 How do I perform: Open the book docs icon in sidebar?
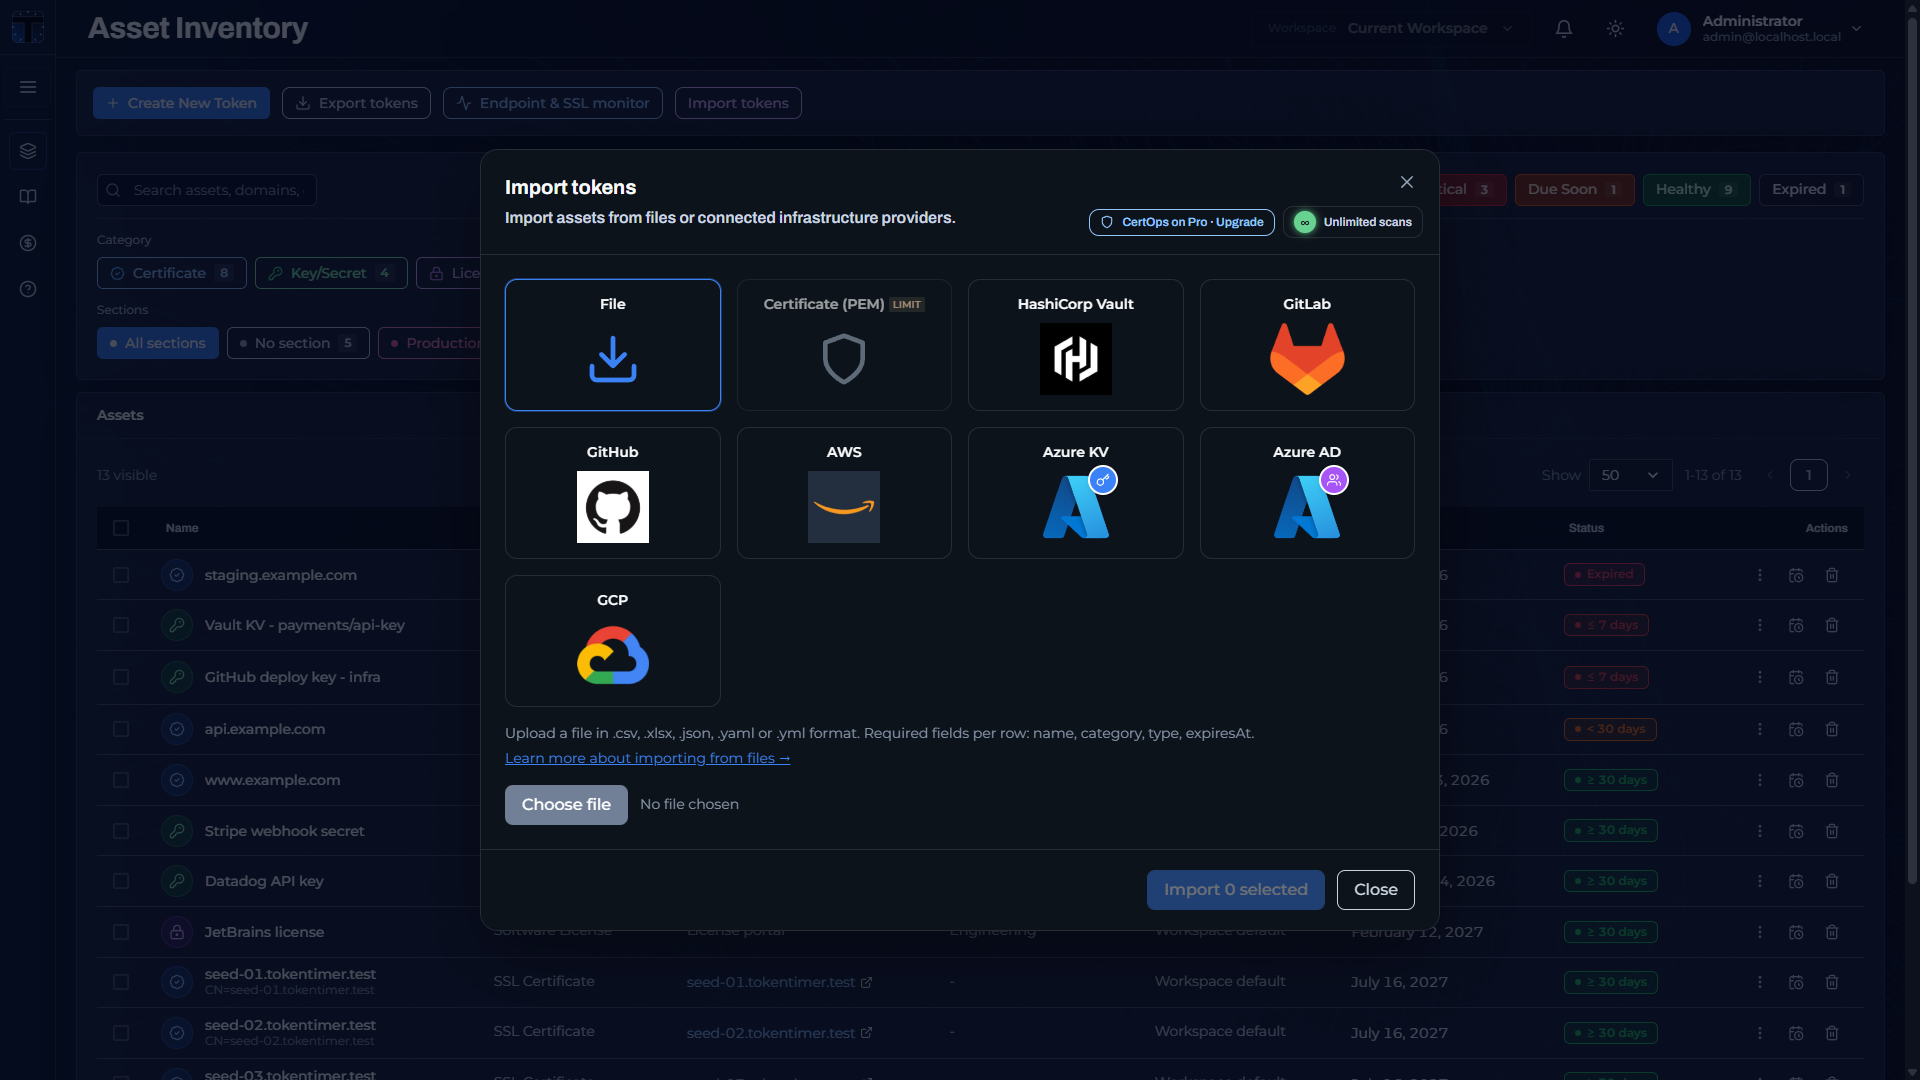[x=28, y=197]
